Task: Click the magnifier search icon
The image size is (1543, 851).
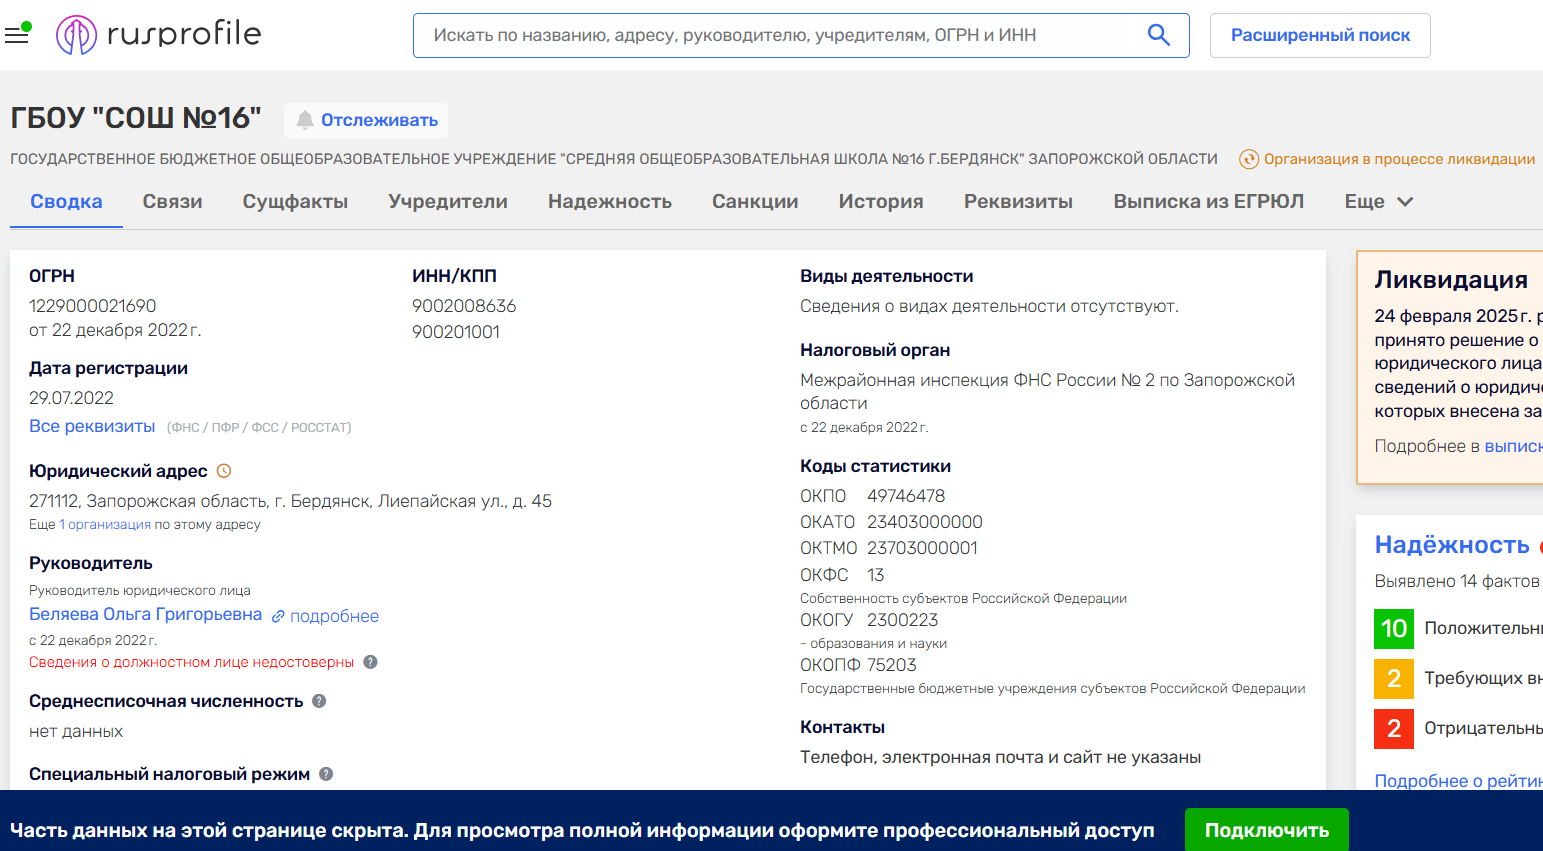Action: pos(1158,35)
